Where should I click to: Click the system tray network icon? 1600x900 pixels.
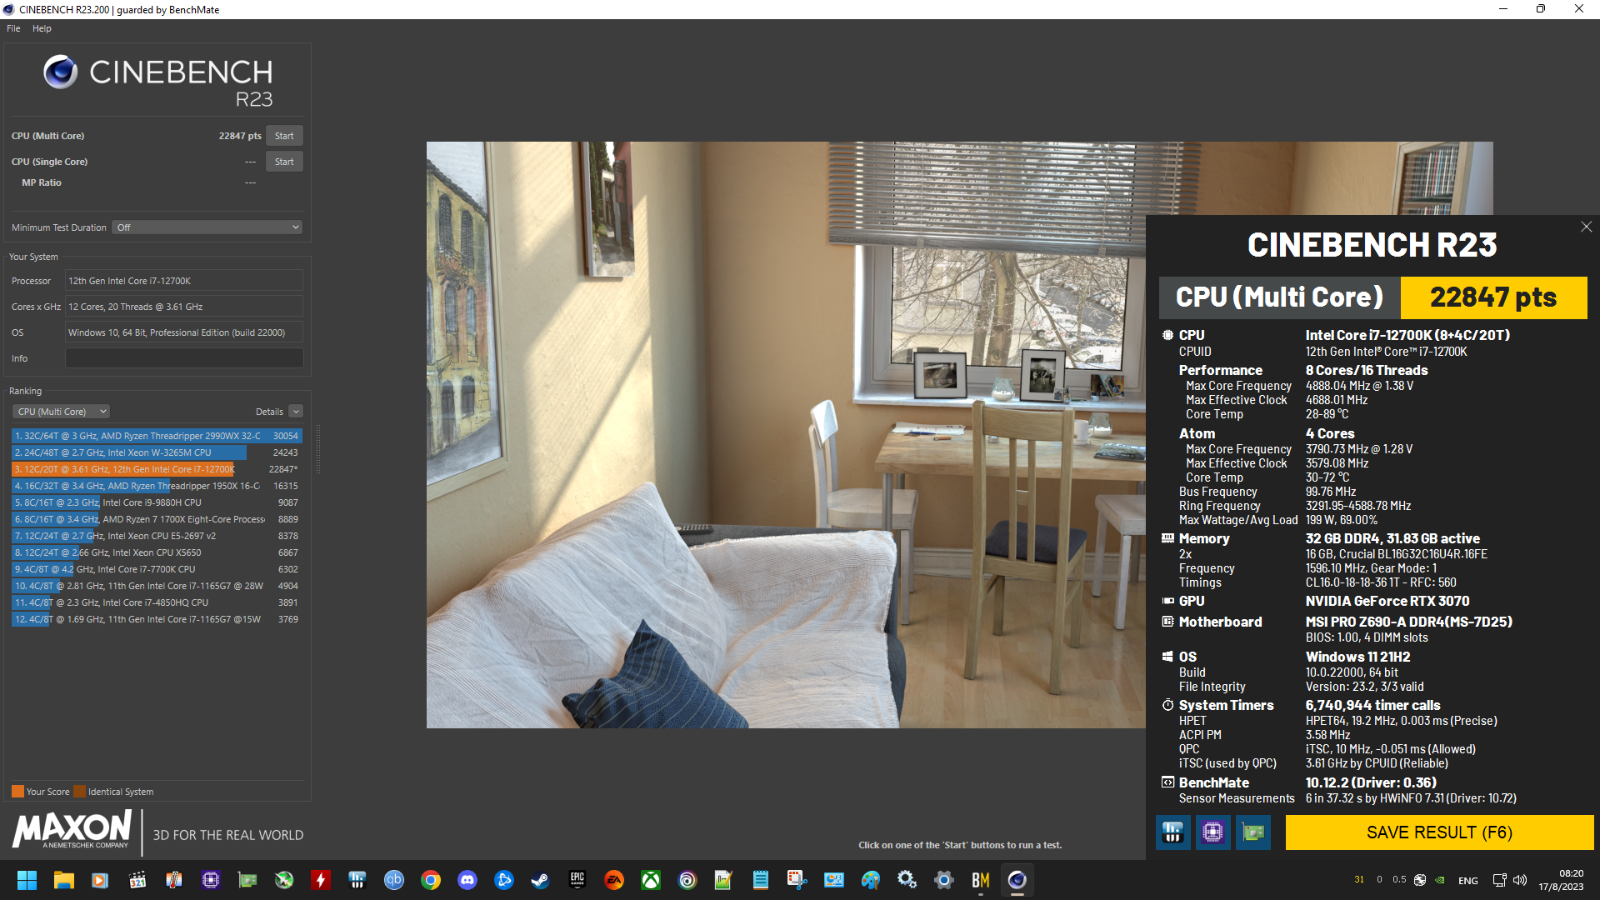coord(1499,880)
